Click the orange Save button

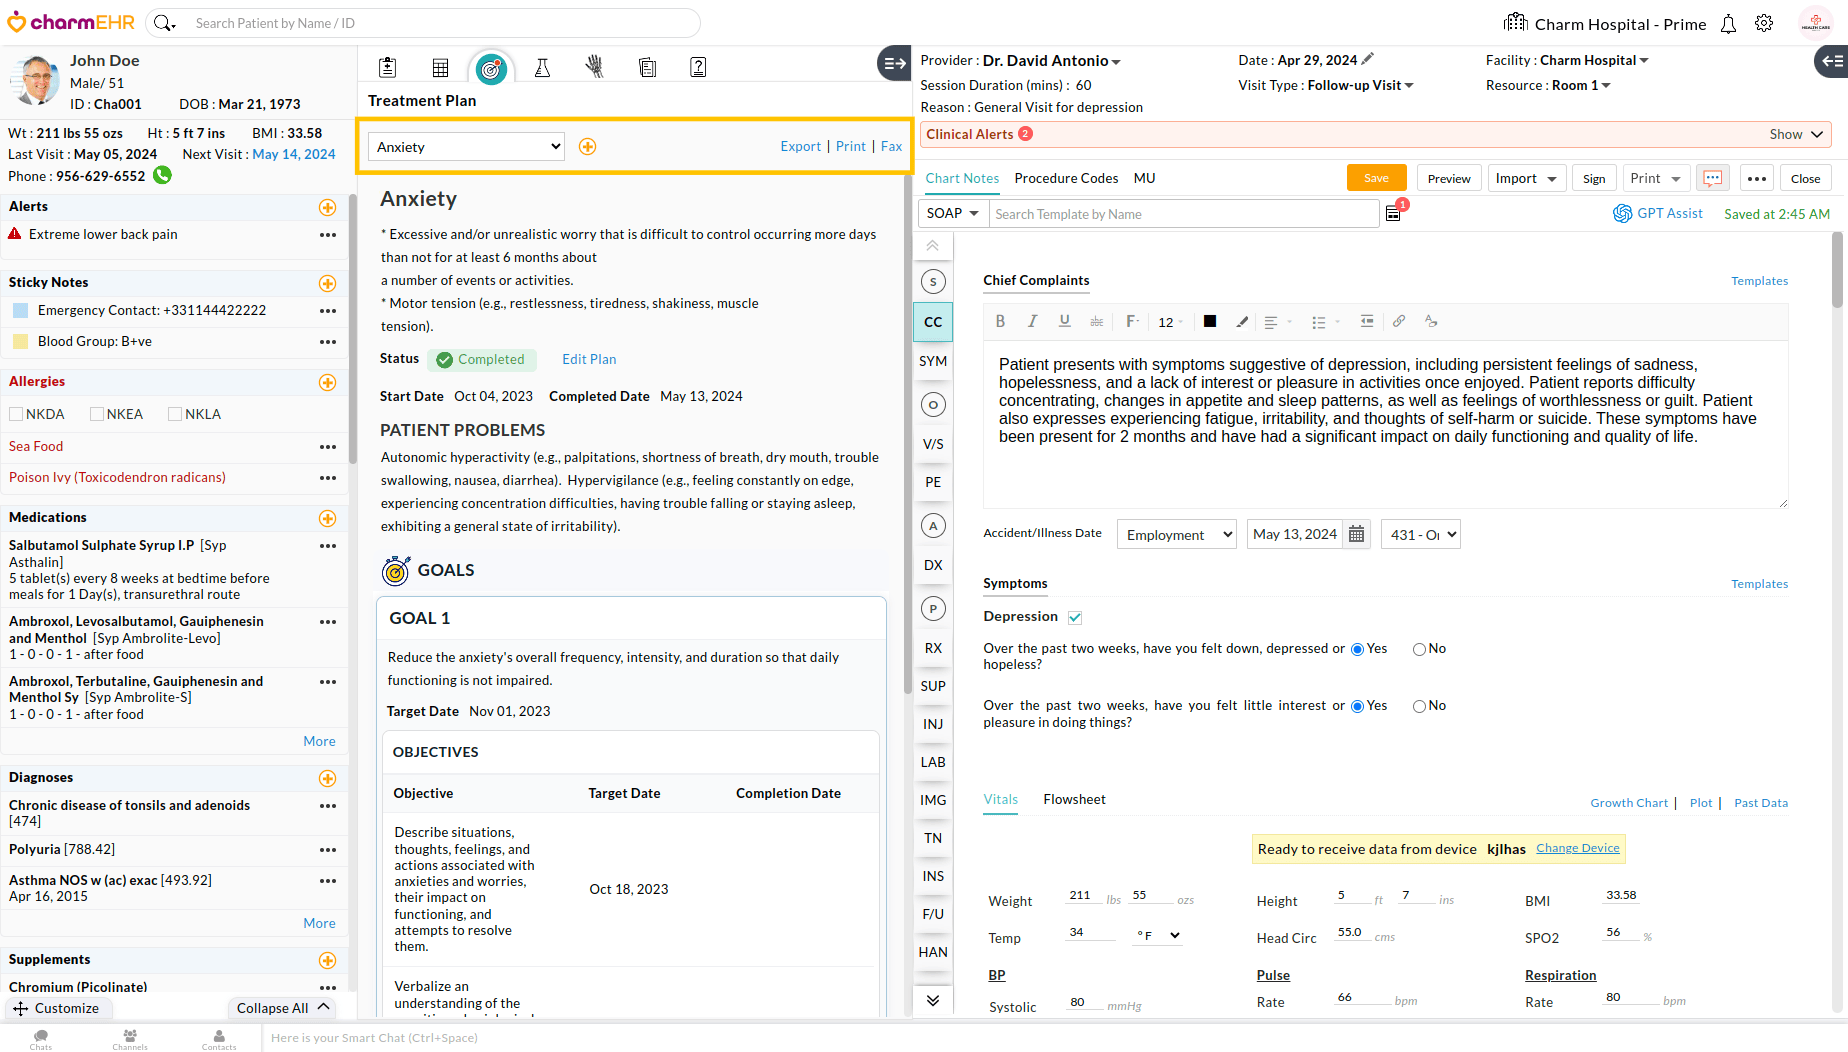click(x=1376, y=178)
